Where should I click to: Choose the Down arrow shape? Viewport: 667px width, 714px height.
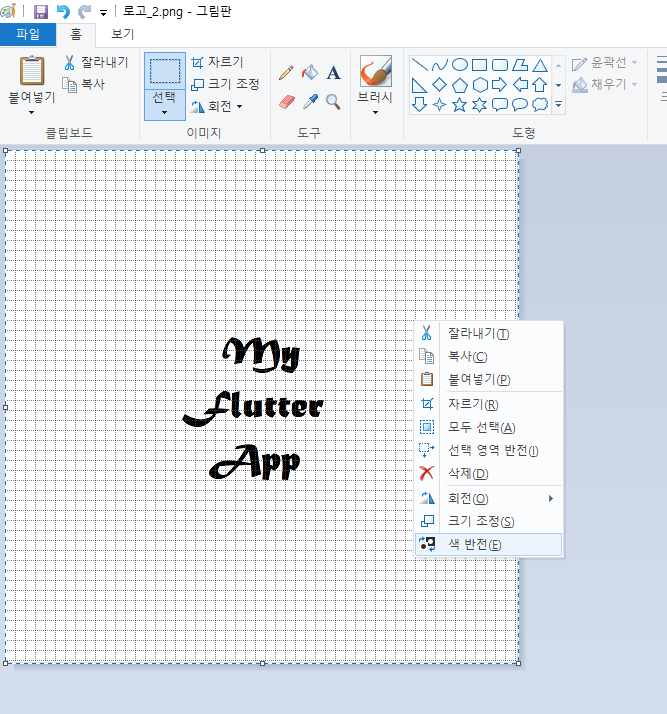(419, 105)
